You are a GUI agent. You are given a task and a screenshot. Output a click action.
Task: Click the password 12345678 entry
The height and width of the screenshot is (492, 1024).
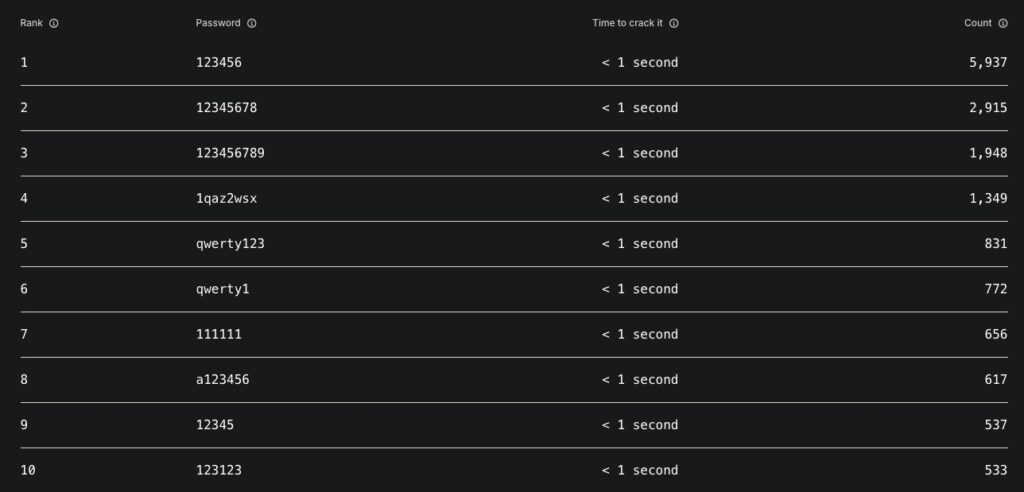click(x=227, y=108)
